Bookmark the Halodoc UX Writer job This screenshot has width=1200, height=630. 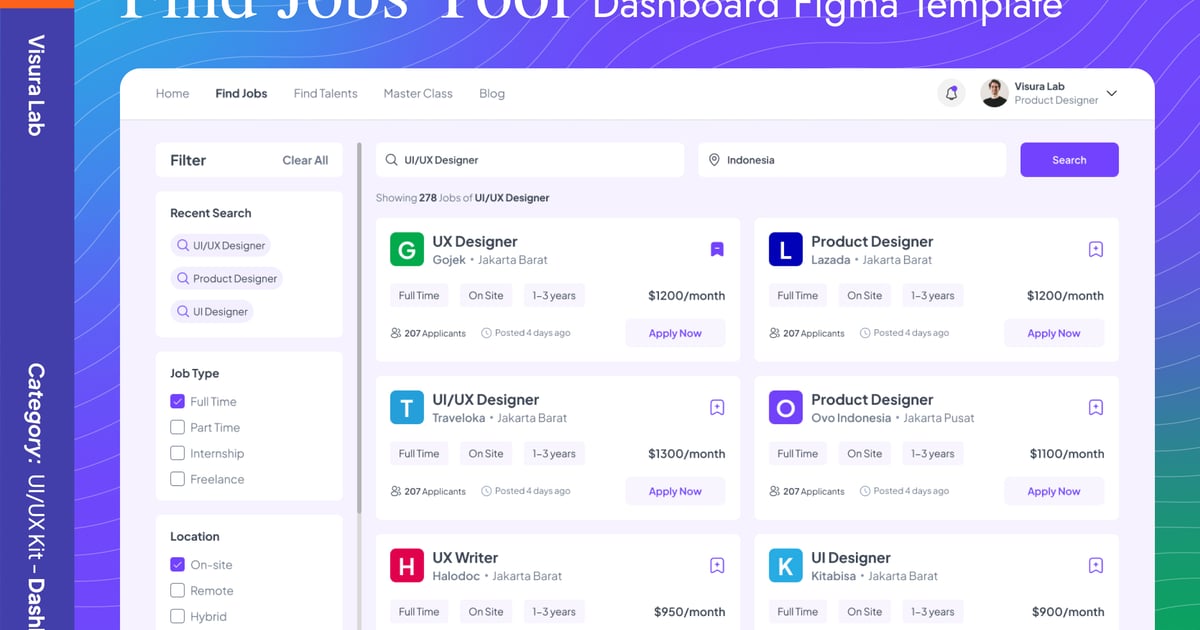tap(717, 566)
